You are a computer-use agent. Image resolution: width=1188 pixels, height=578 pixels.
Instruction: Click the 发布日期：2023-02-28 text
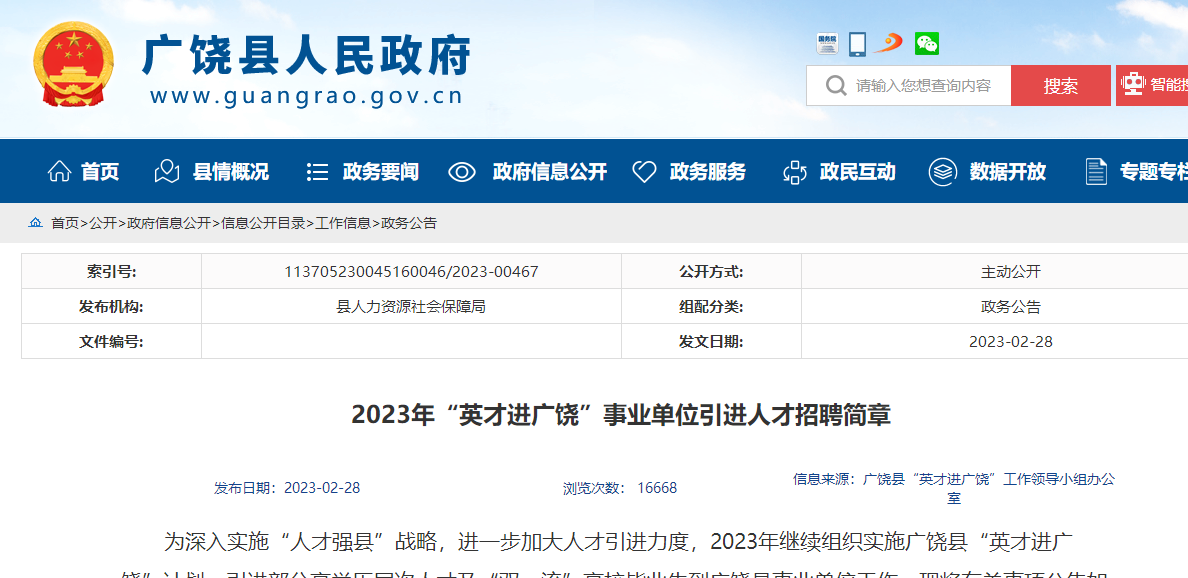tap(287, 488)
